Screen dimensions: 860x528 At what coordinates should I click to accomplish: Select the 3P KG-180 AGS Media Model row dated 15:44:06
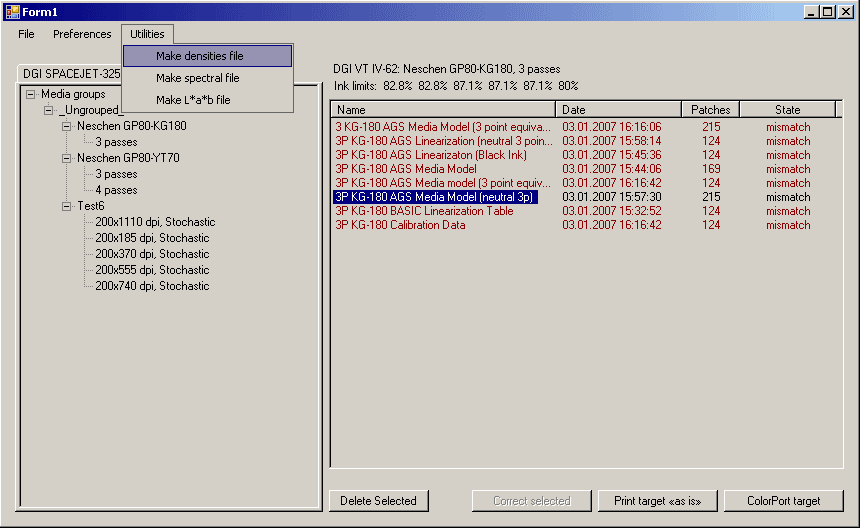tap(586, 169)
